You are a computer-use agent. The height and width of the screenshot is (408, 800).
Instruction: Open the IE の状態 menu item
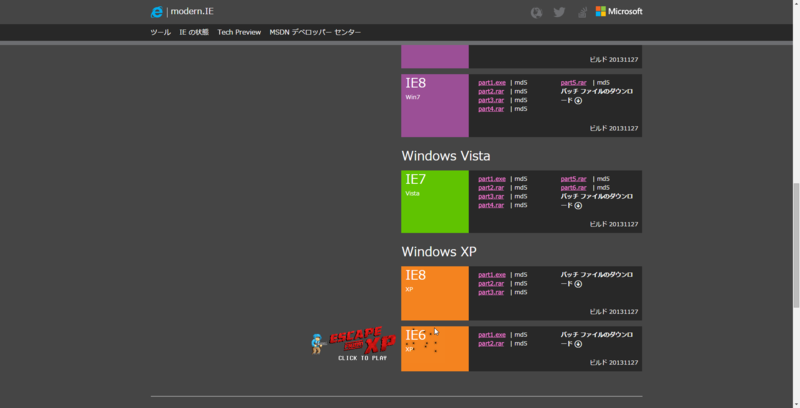tap(194, 32)
